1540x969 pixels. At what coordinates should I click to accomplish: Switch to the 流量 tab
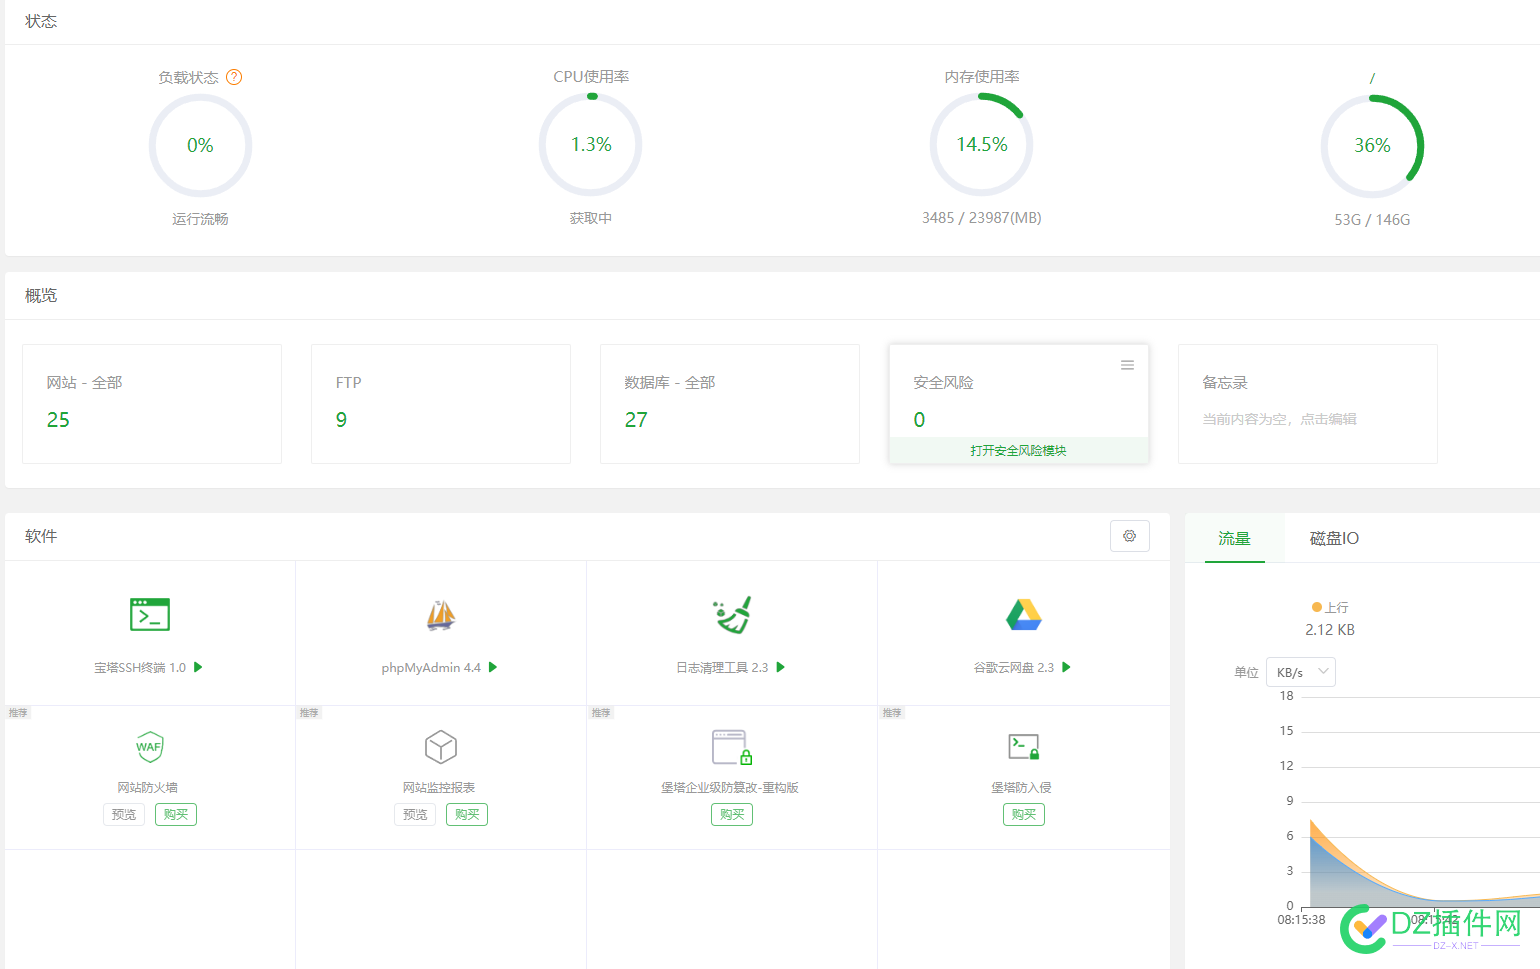click(x=1234, y=538)
